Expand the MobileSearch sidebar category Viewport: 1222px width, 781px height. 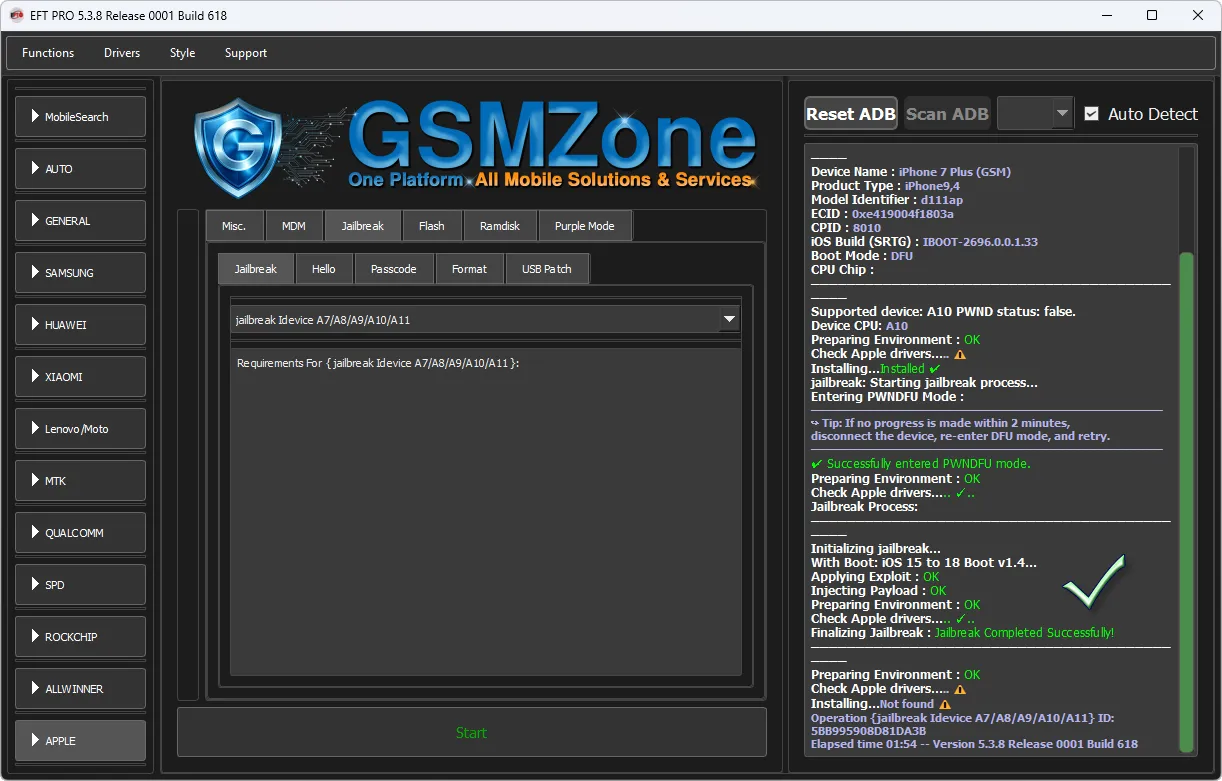tap(81, 117)
